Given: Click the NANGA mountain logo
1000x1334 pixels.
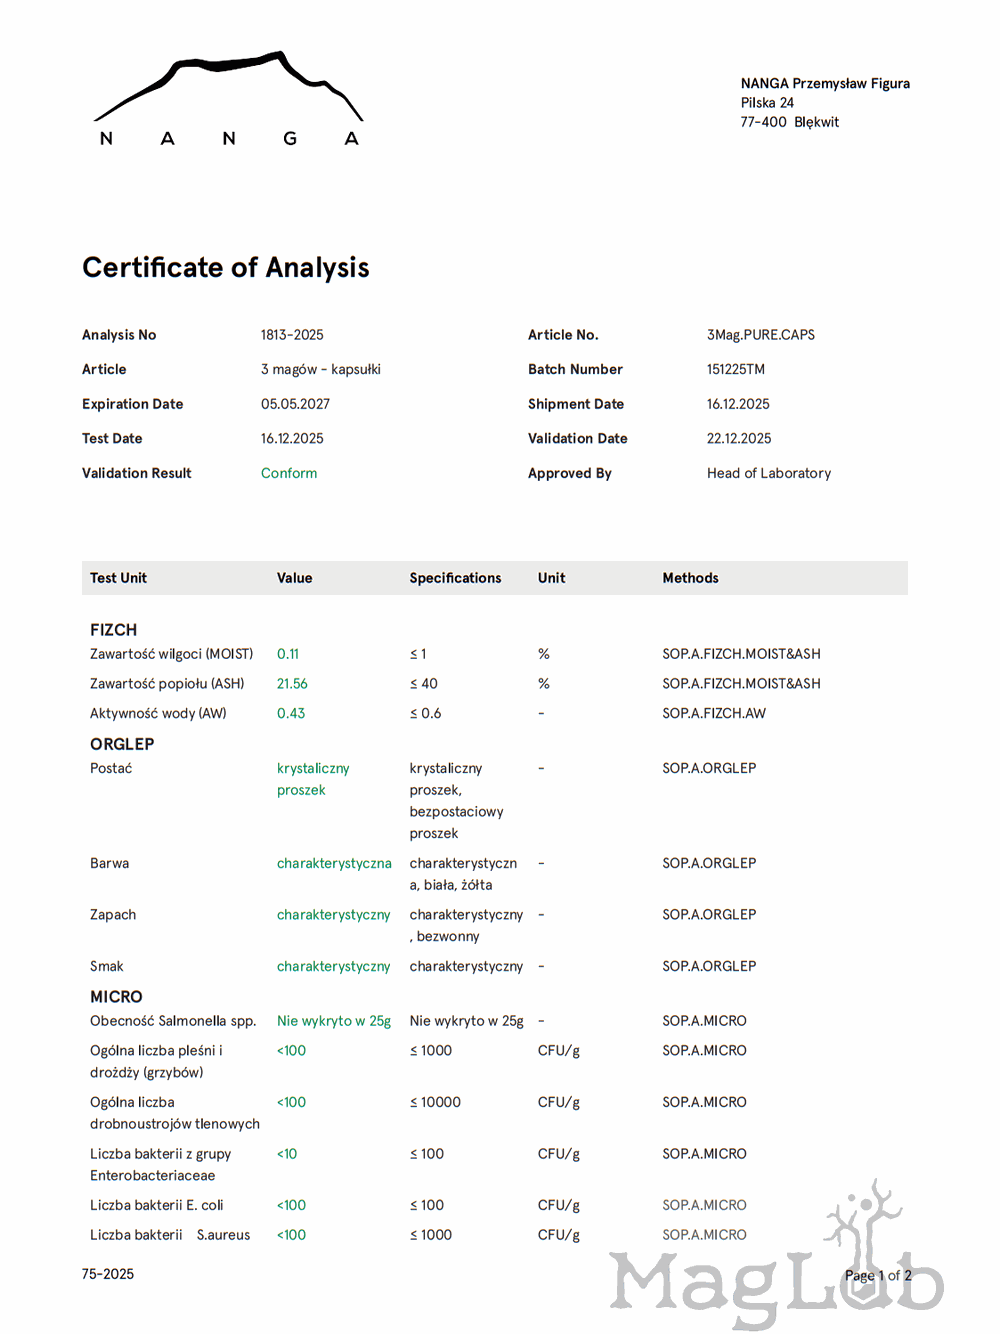Looking at the screenshot, I should point(228,98).
